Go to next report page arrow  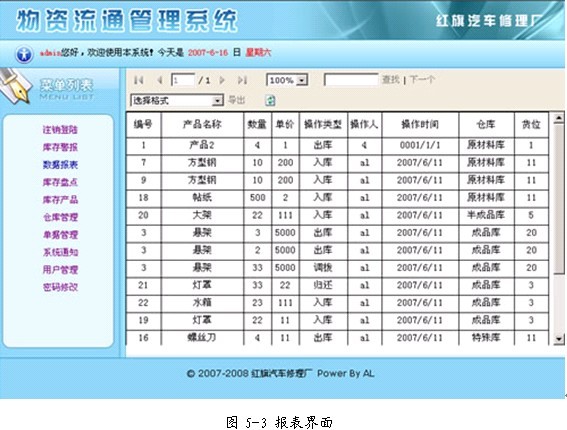222,80
